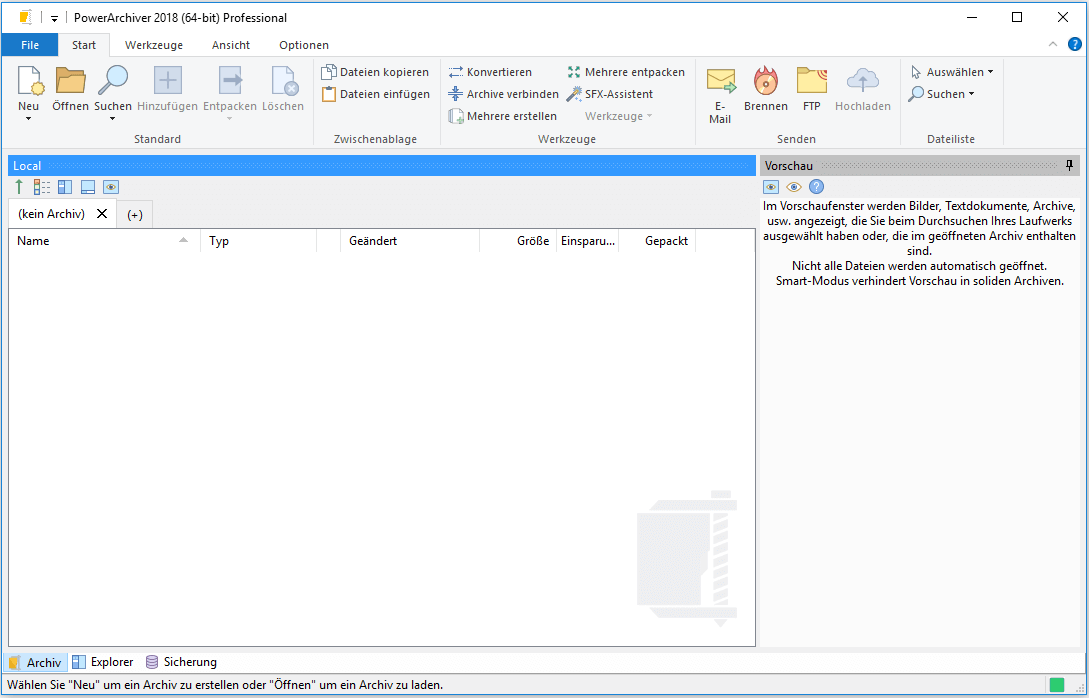Switch to Explorer view at bottom
1089x698 pixels.
(102, 662)
